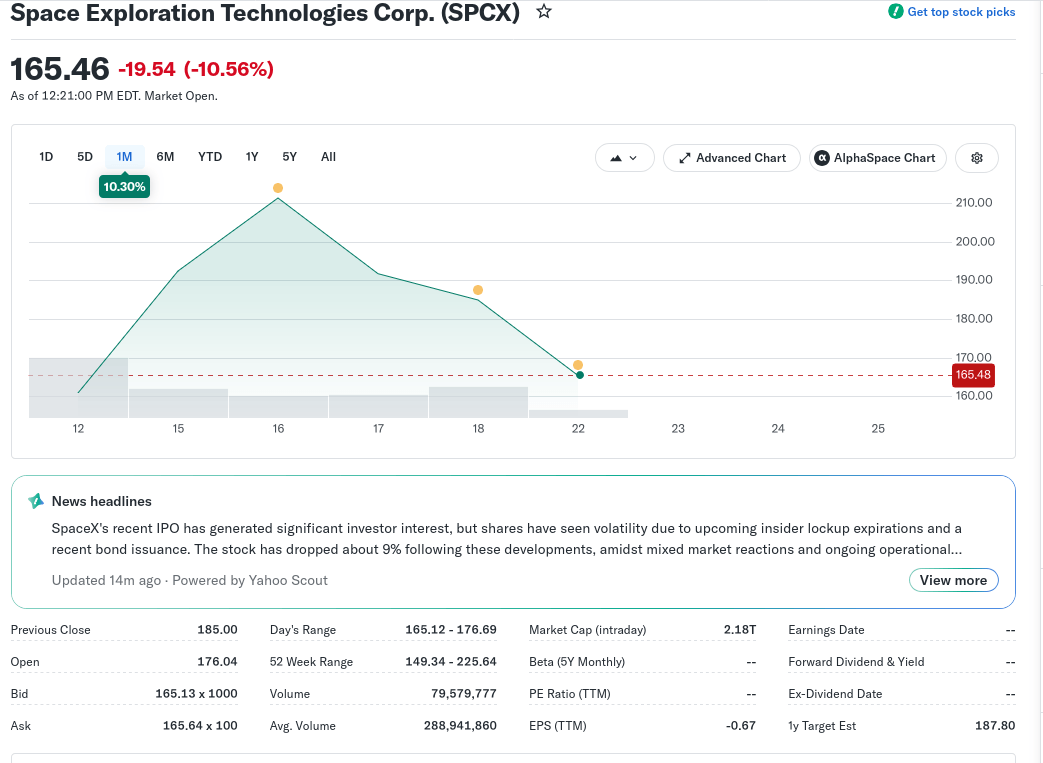Click Bid value 165.13 x 1000

[196, 694]
